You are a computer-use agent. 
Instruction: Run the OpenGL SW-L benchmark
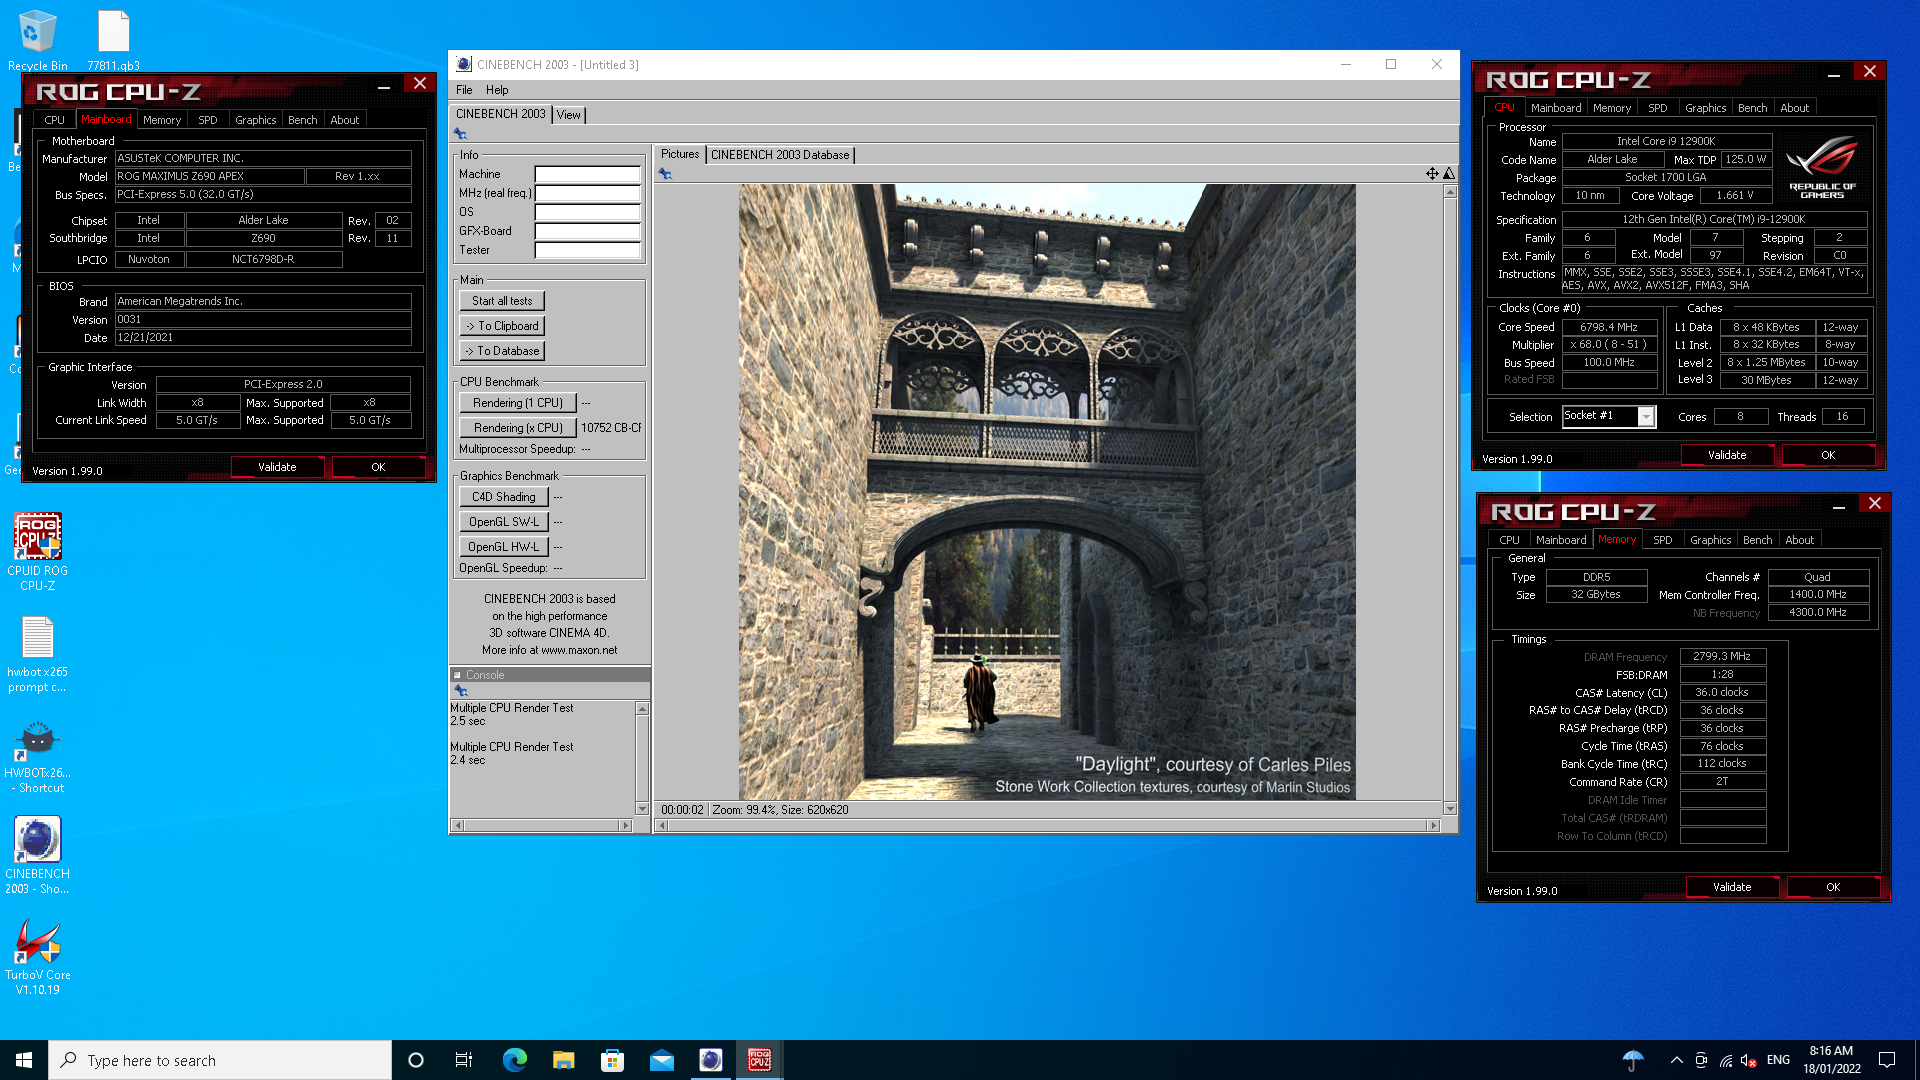pos(504,522)
